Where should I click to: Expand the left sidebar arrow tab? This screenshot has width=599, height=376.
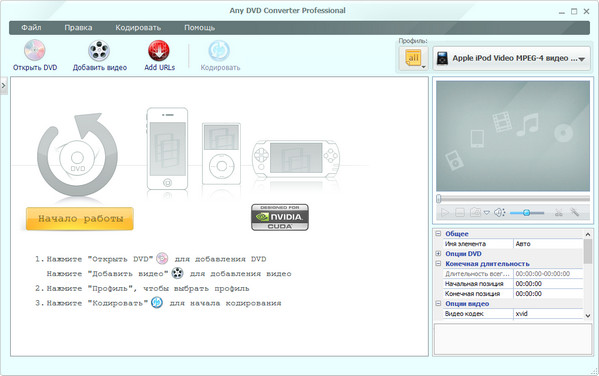[x=3, y=86]
